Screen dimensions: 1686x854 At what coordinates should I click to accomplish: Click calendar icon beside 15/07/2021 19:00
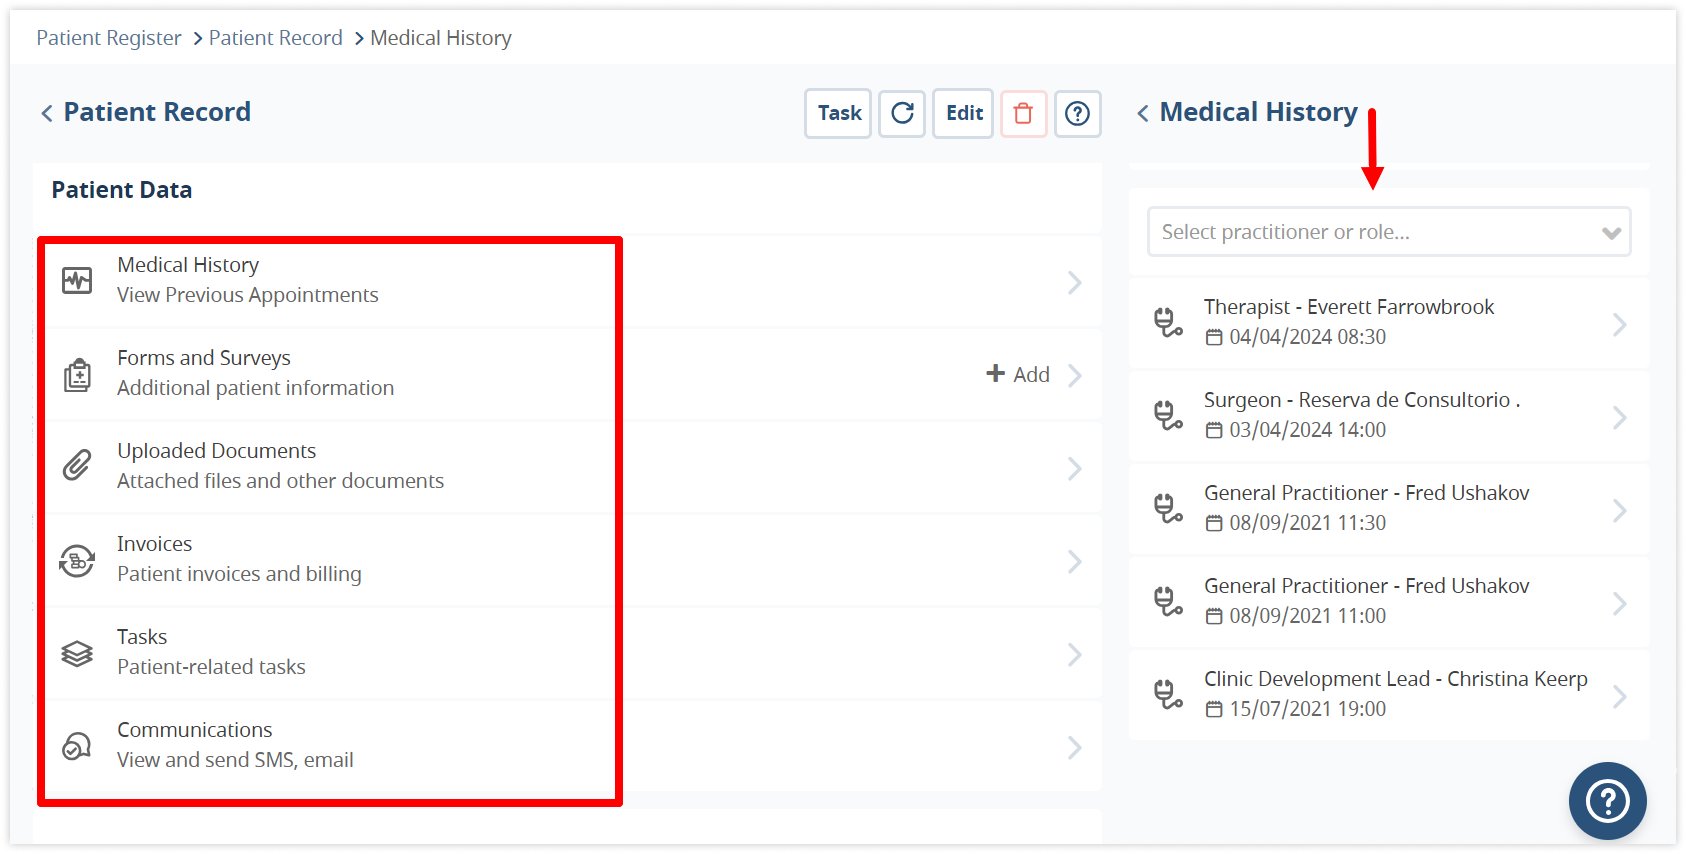click(1214, 709)
